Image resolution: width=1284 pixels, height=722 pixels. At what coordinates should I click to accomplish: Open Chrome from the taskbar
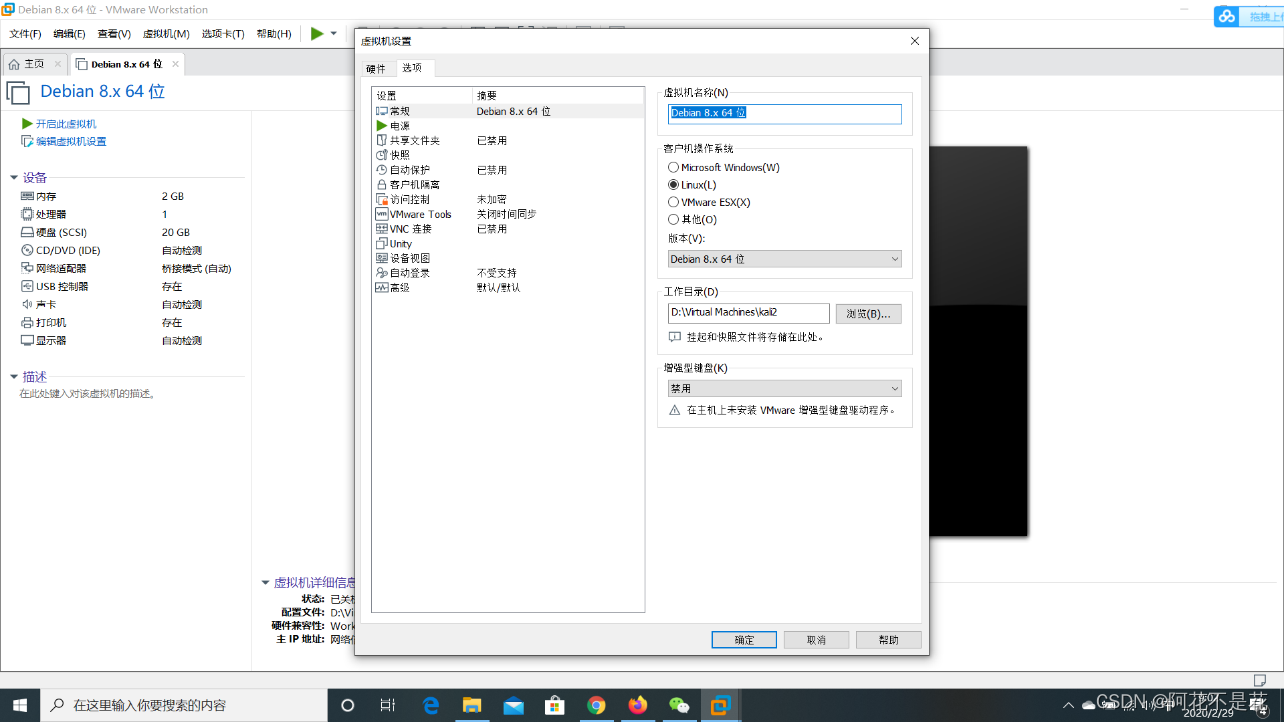point(596,705)
